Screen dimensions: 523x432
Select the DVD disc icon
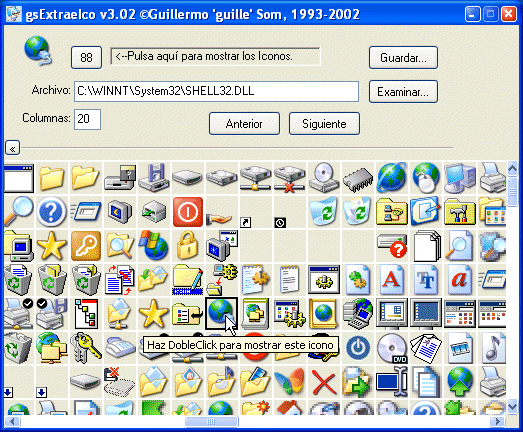point(392,348)
